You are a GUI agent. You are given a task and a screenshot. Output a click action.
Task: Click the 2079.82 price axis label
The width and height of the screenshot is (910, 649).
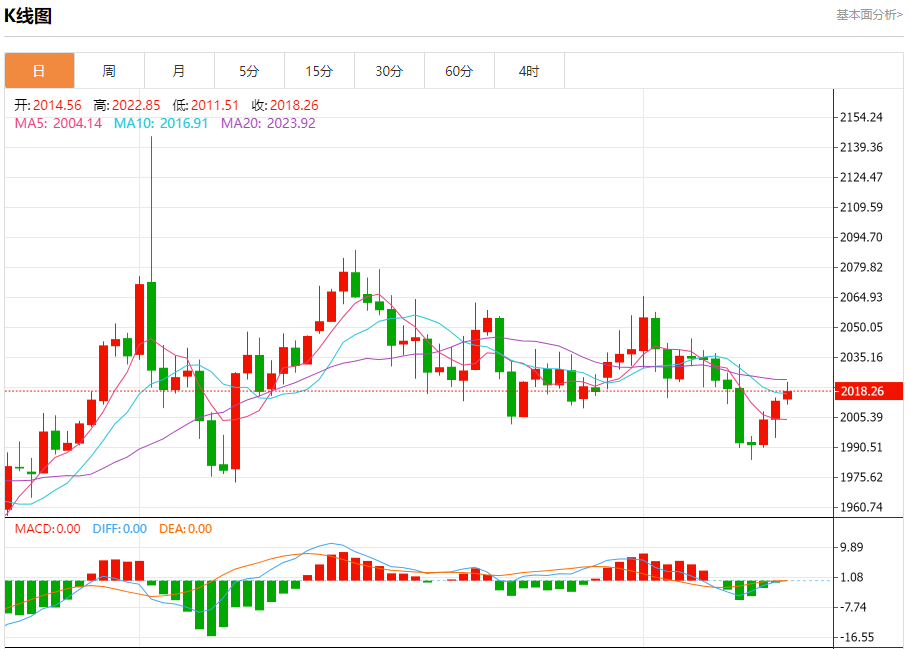861,268
